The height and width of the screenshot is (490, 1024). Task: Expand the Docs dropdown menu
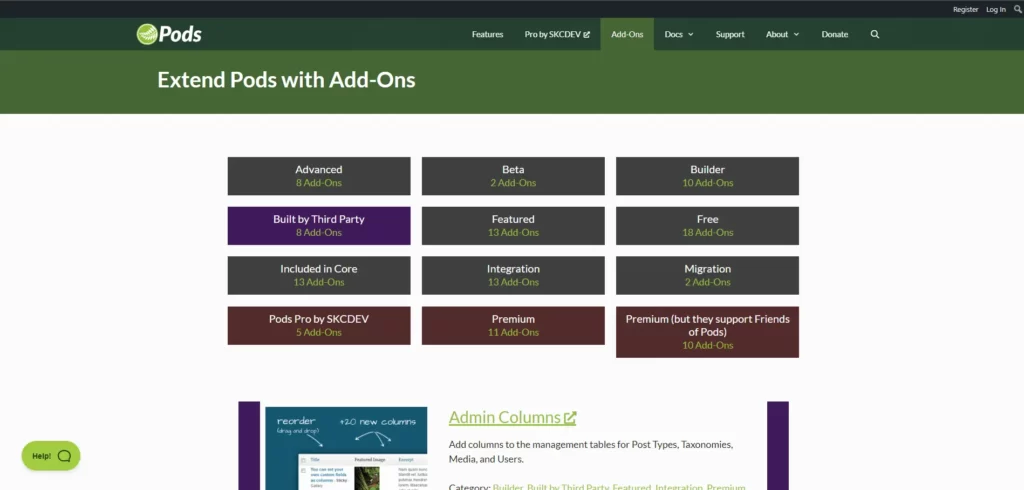pyautogui.click(x=679, y=34)
